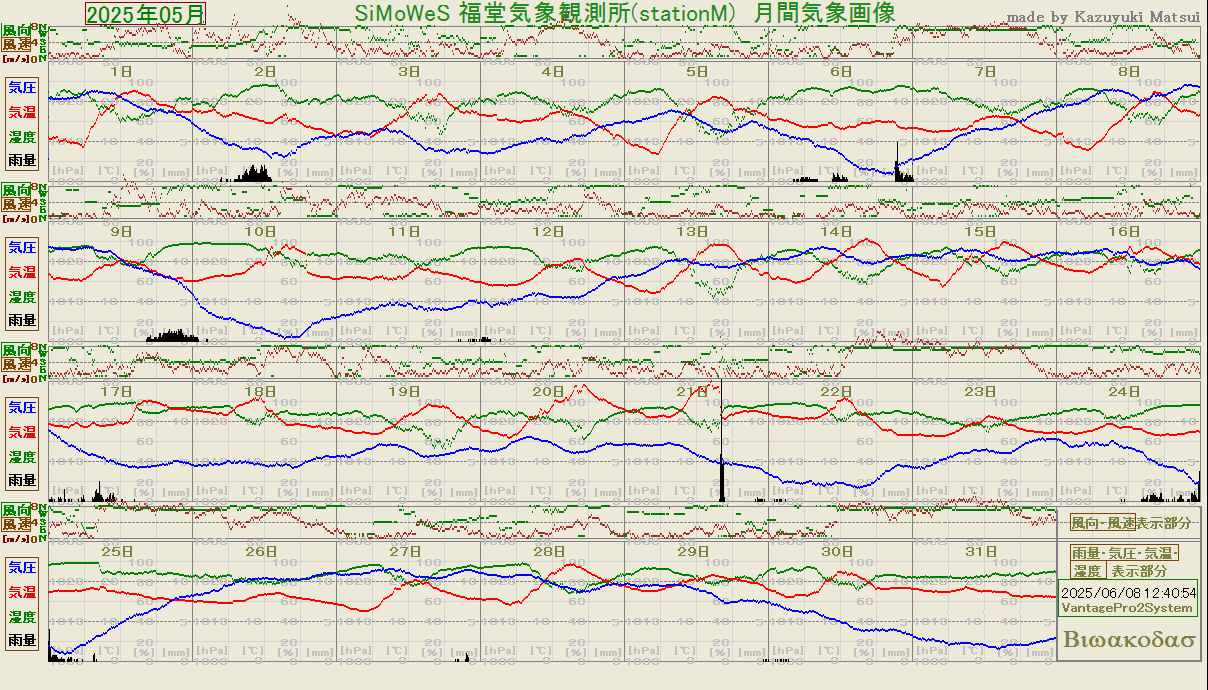This screenshot has height=690, width=1208.
Task: Click the 2025年05月 month box
Action: tap(146, 13)
